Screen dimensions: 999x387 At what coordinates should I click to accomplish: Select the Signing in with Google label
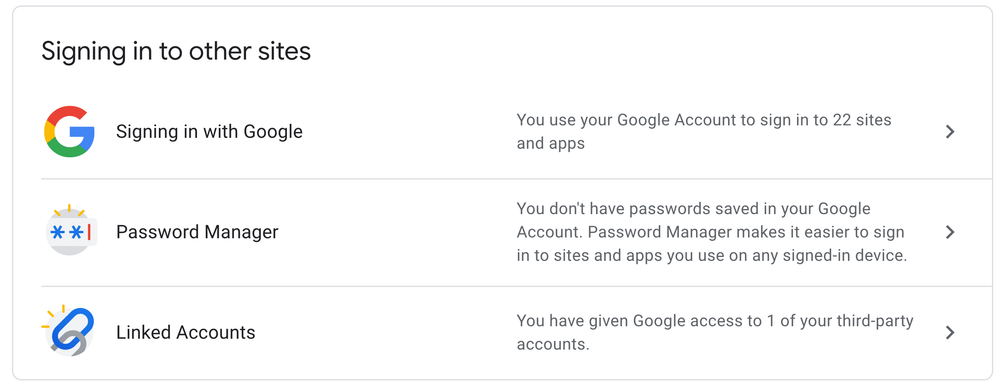click(x=209, y=132)
